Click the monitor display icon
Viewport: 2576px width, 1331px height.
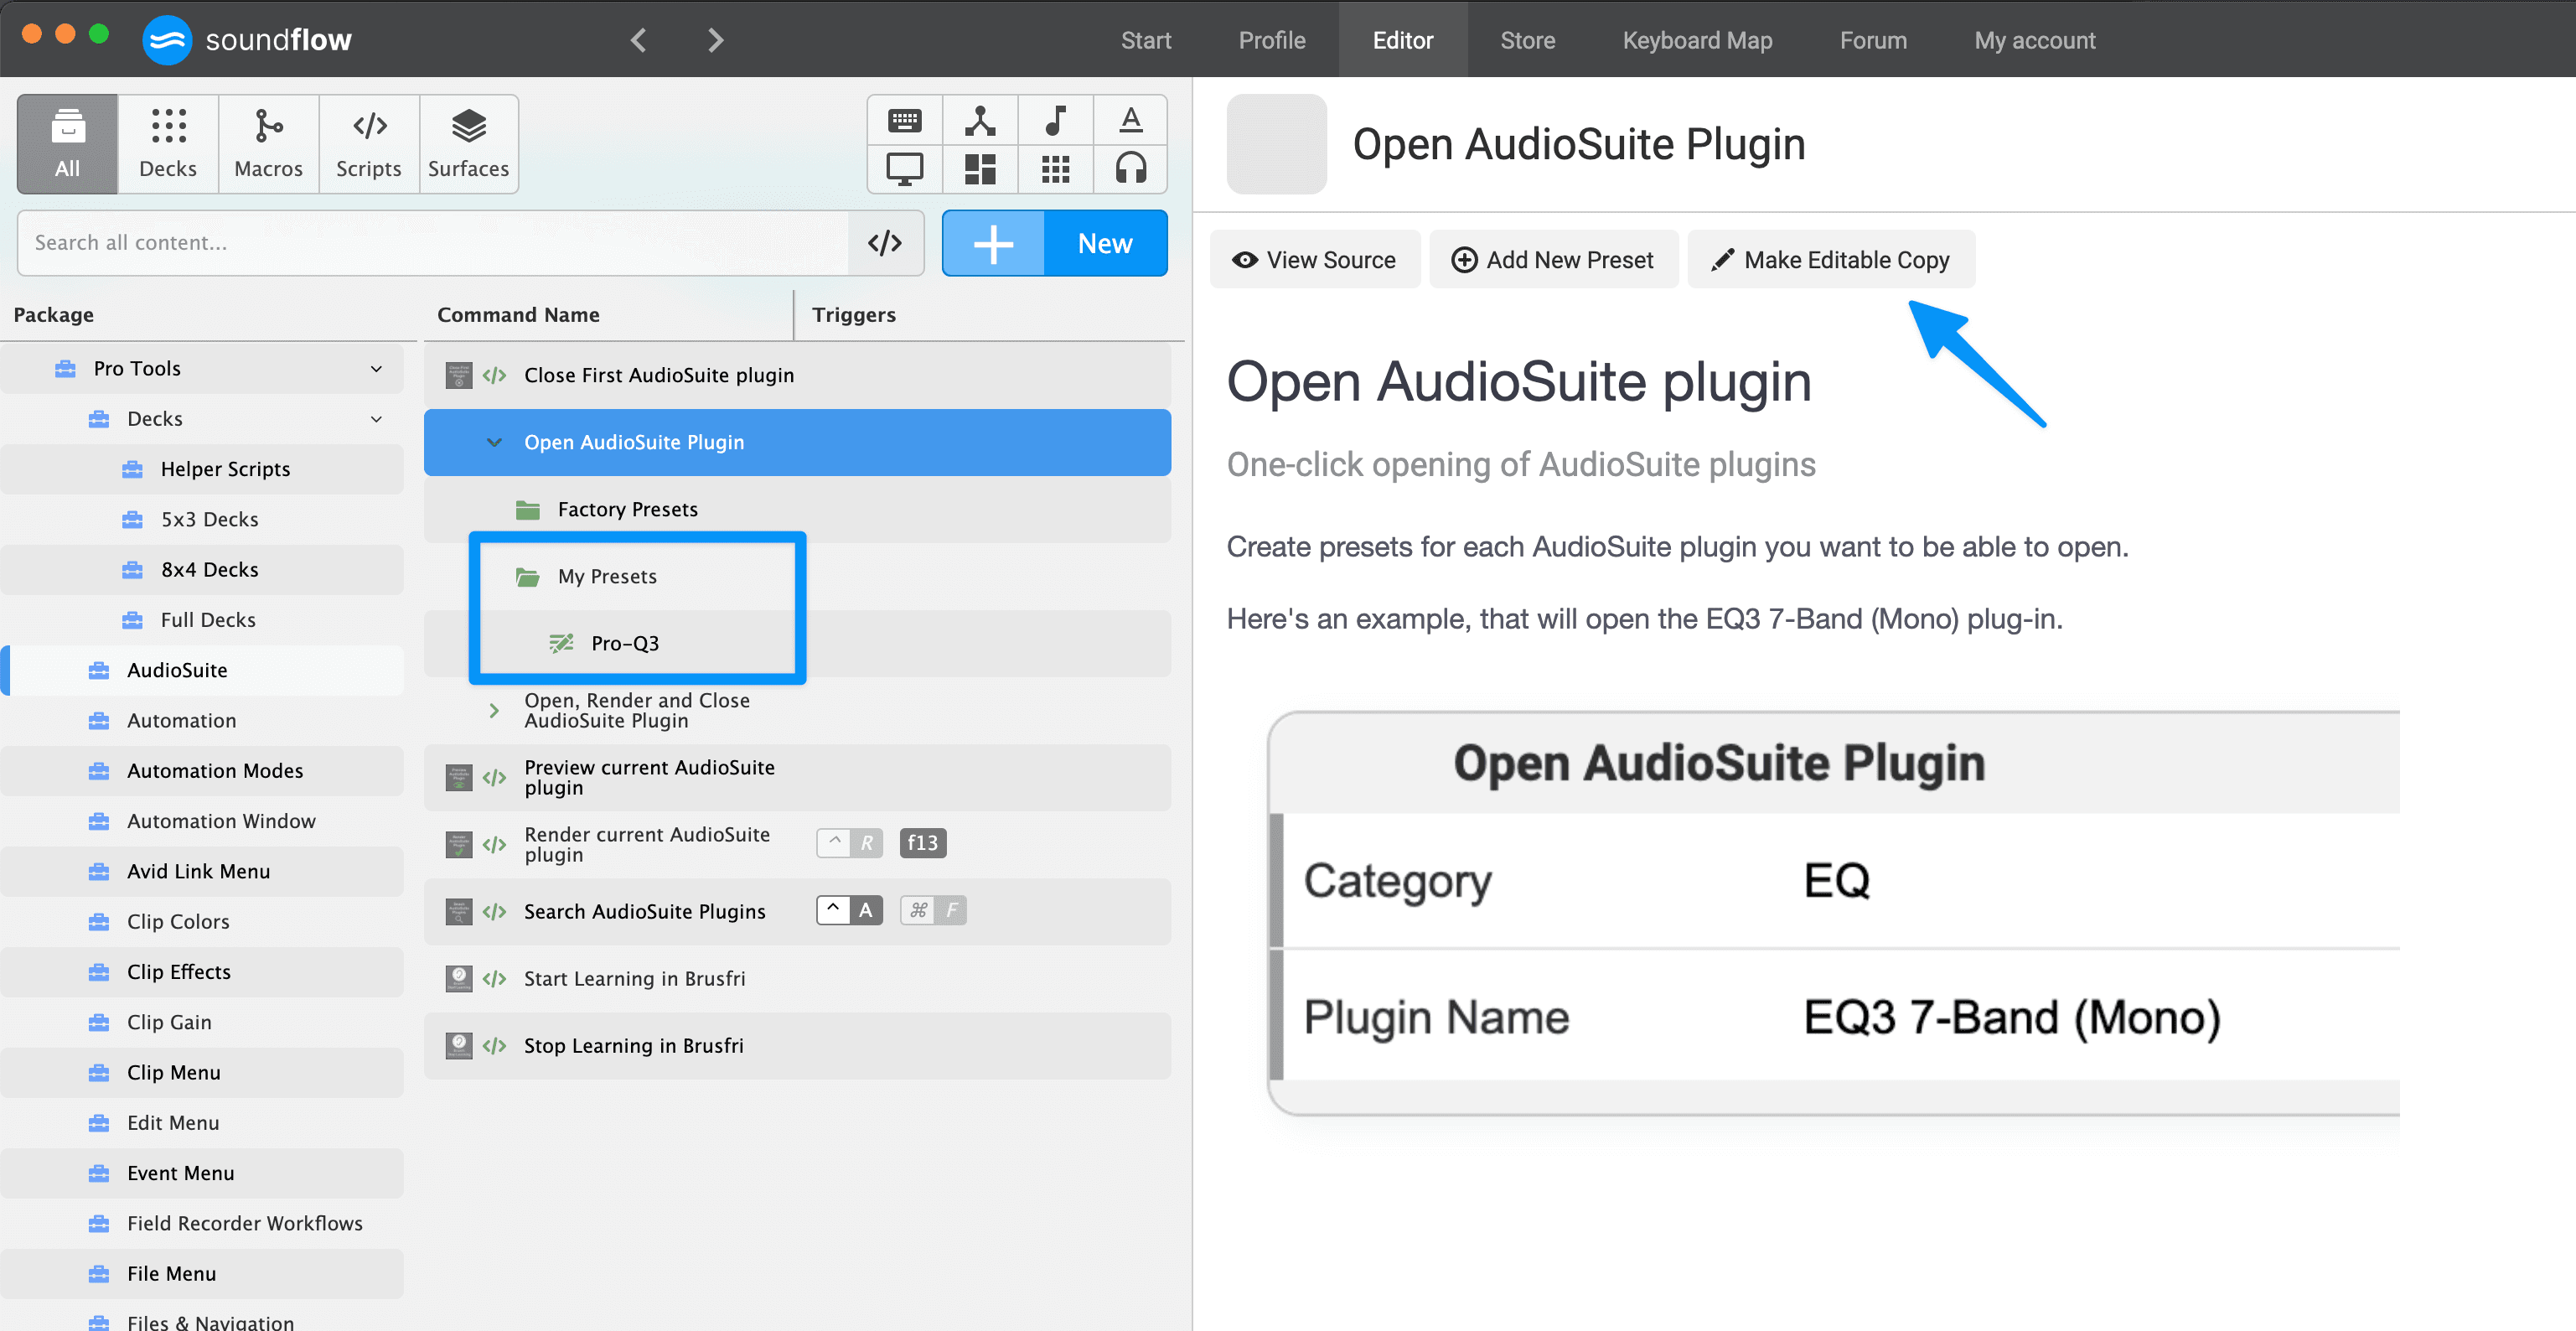point(904,168)
